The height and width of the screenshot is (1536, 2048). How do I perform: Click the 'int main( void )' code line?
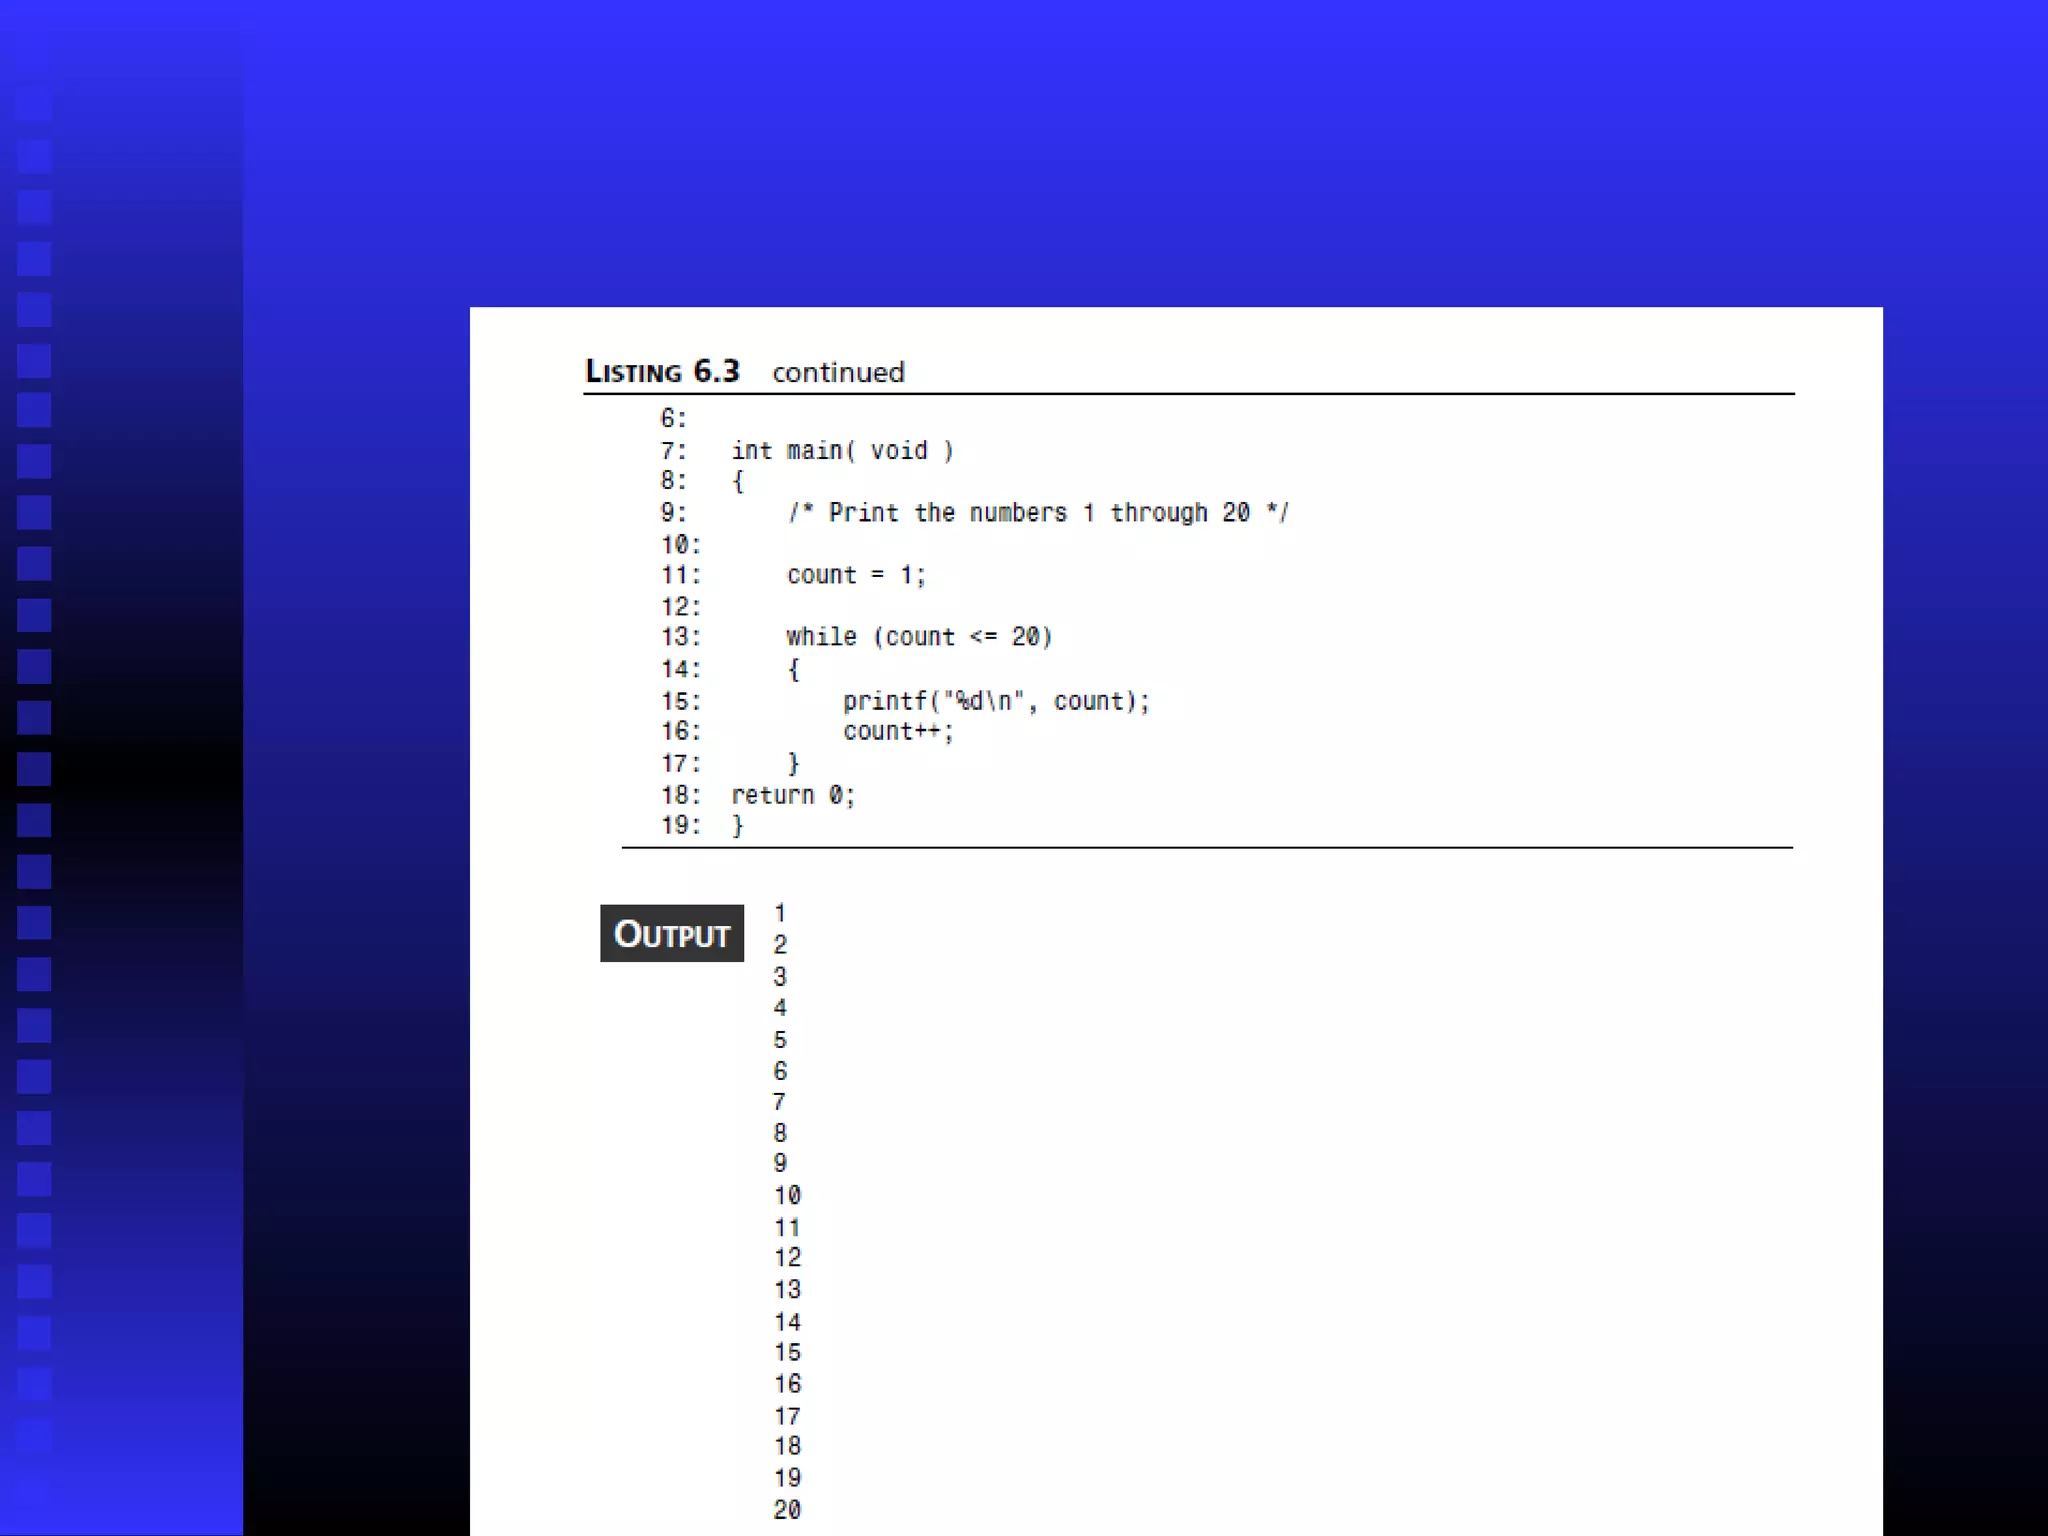842,451
